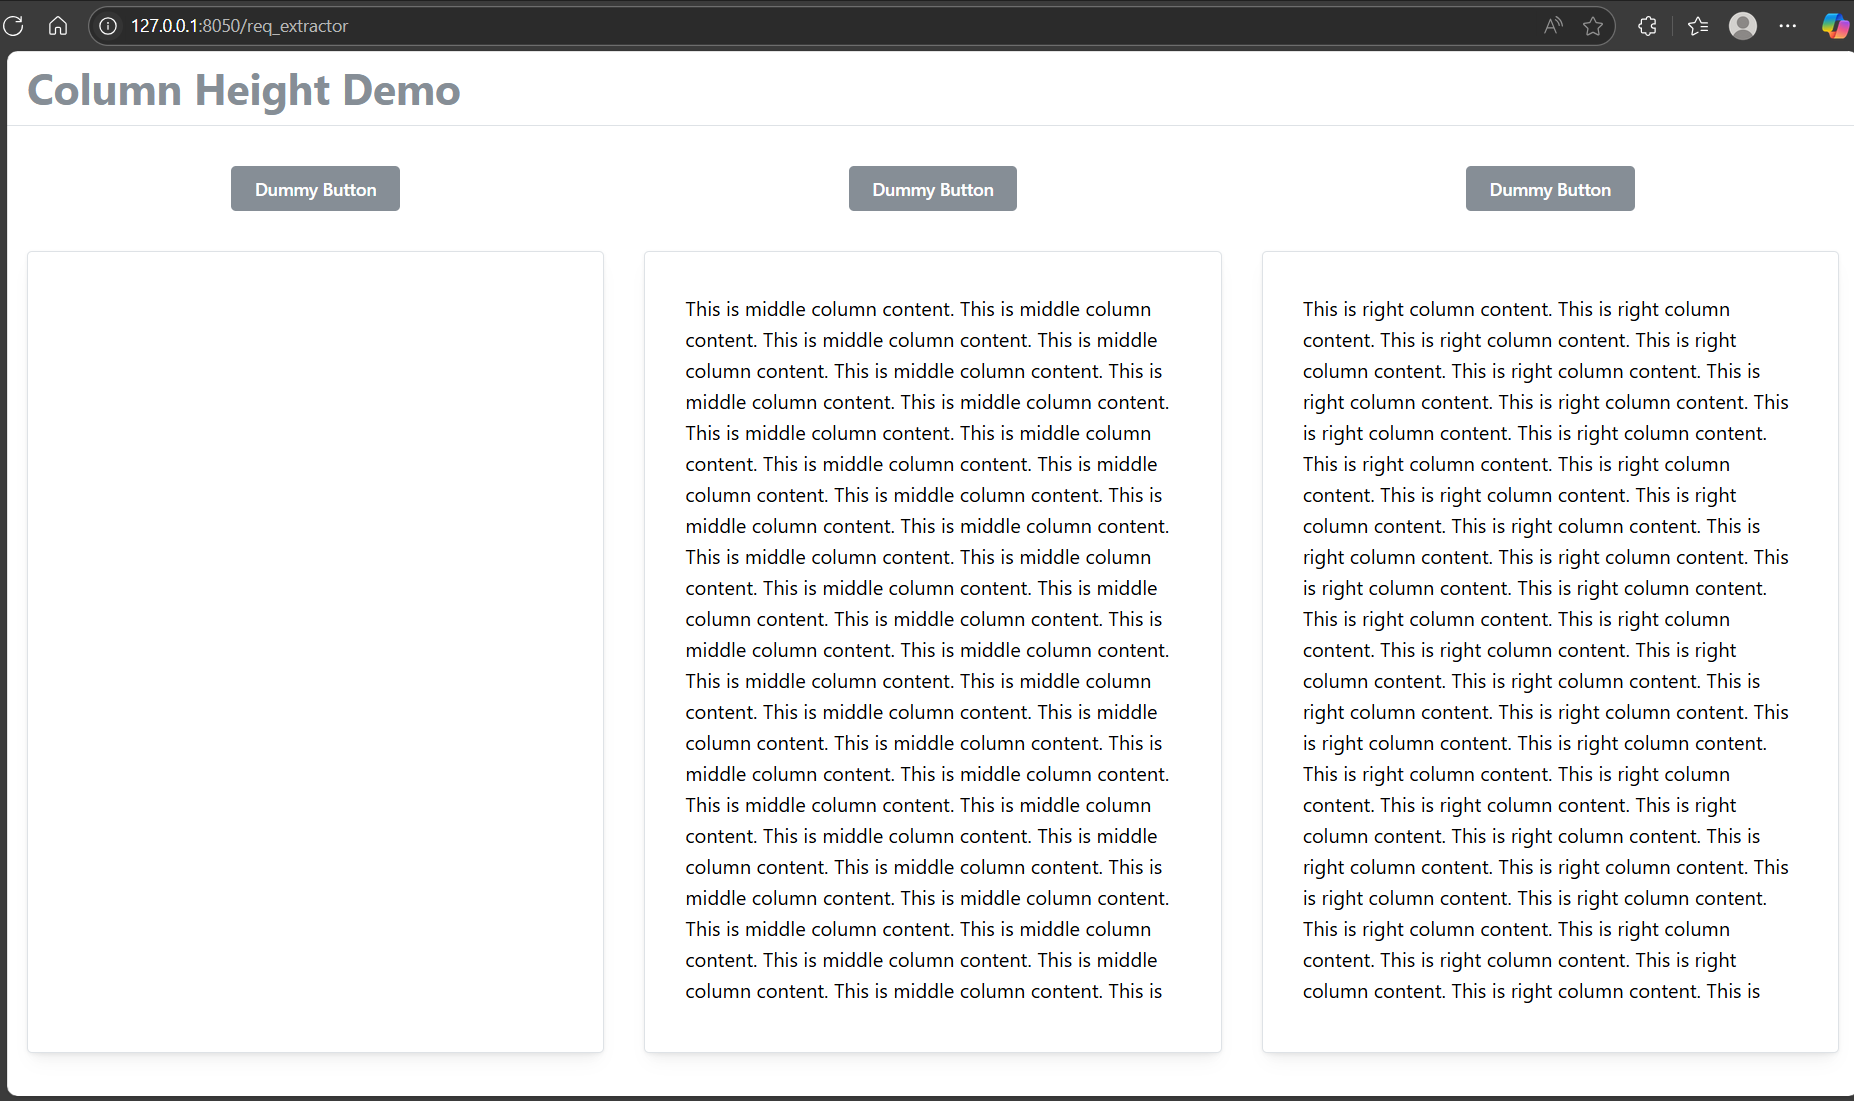Open the Copilot icon in the toolbar
The height and width of the screenshot is (1101, 1854).
click(1835, 26)
